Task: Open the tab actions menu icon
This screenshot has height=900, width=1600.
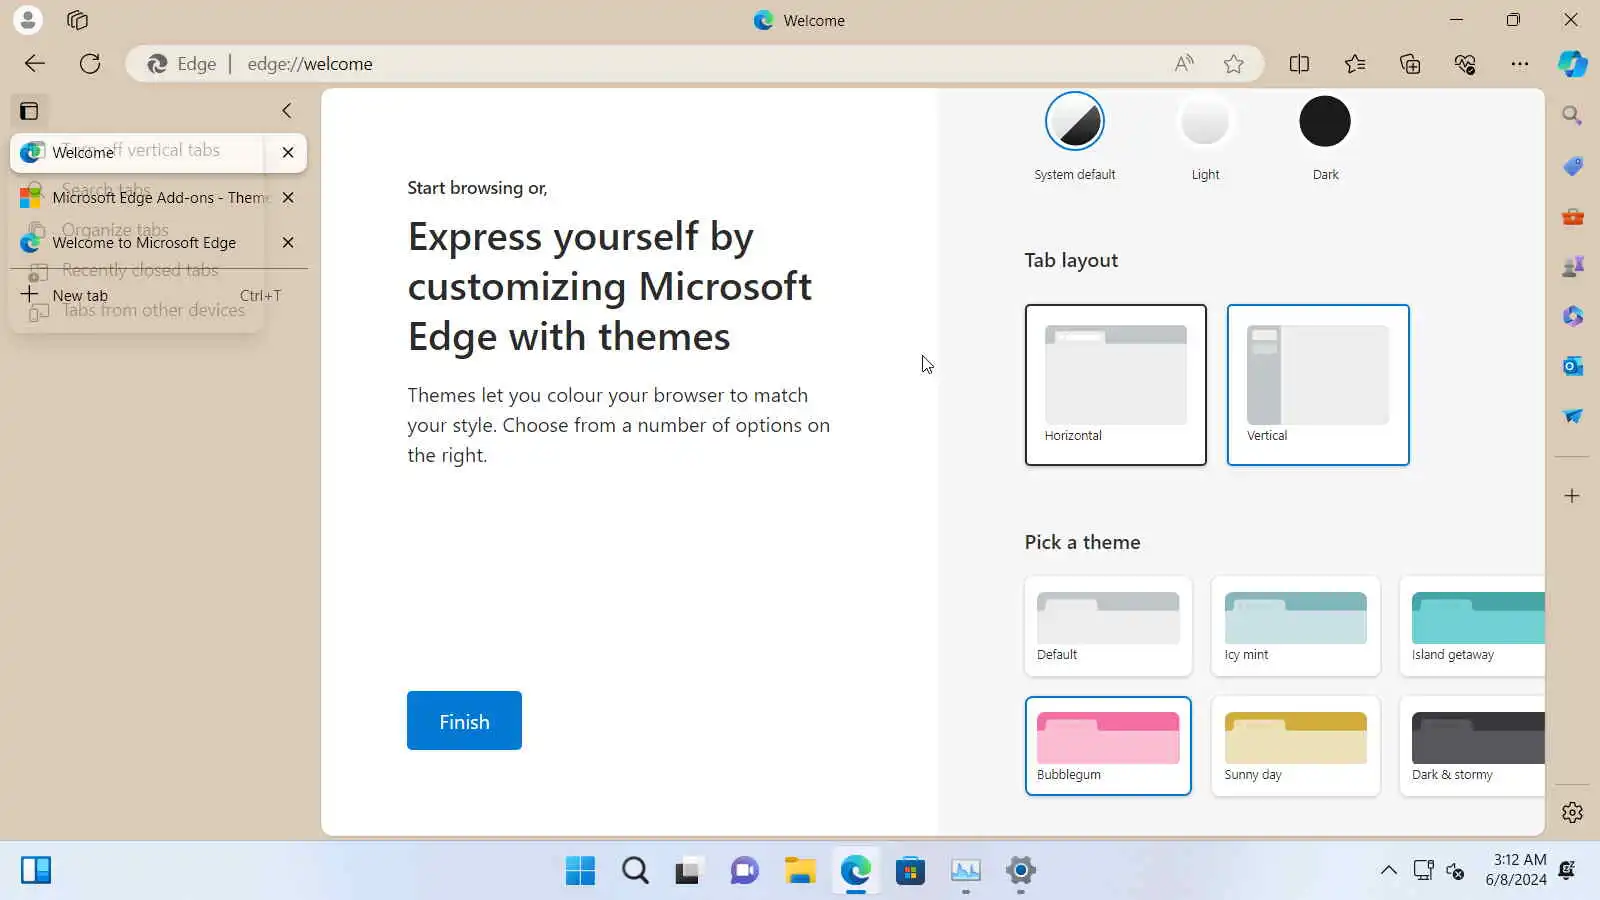Action: coord(29,111)
